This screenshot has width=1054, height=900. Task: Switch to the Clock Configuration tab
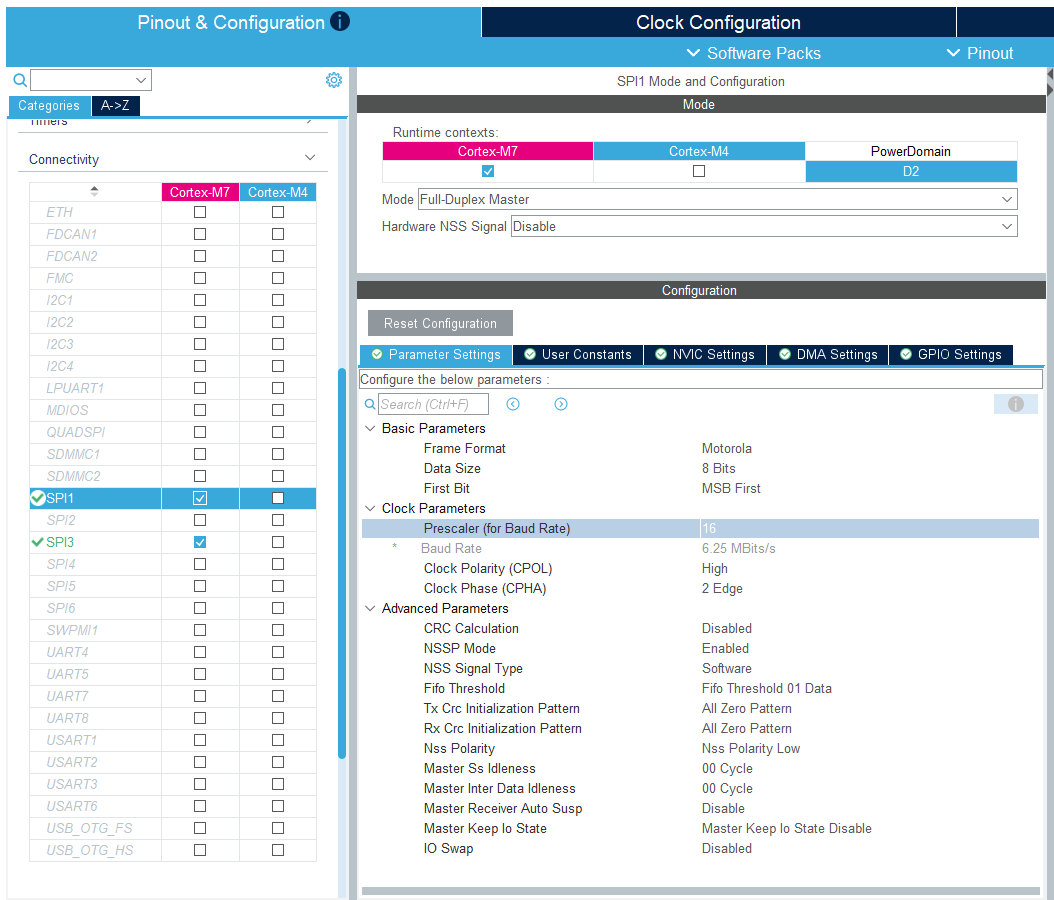pyautogui.click(x=718, y=22)
